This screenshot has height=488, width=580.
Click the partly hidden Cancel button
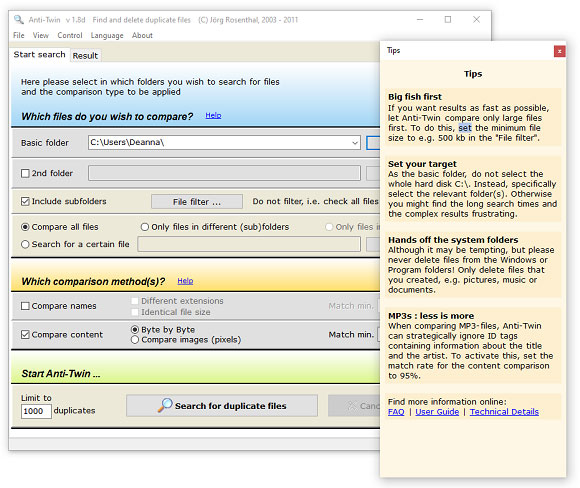click(x=354, y=405)
